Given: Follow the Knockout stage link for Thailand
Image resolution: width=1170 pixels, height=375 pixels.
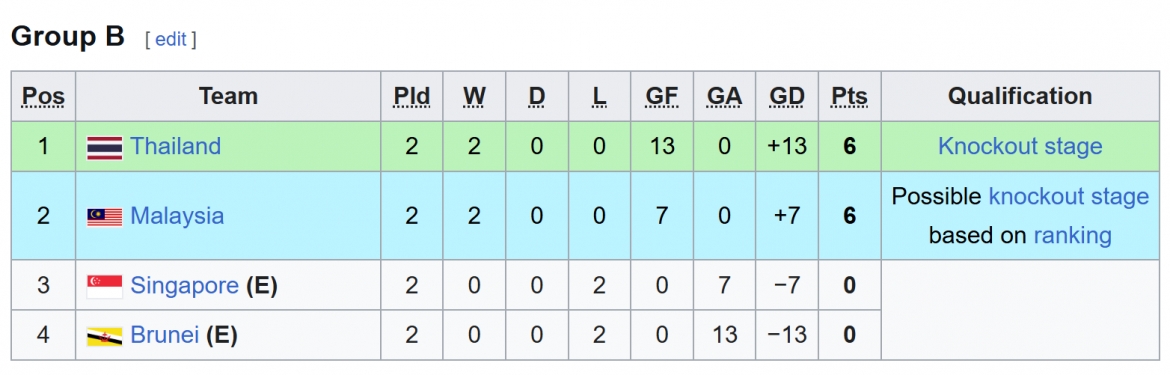Looking at the screenshot, I should click(1019, 146).
